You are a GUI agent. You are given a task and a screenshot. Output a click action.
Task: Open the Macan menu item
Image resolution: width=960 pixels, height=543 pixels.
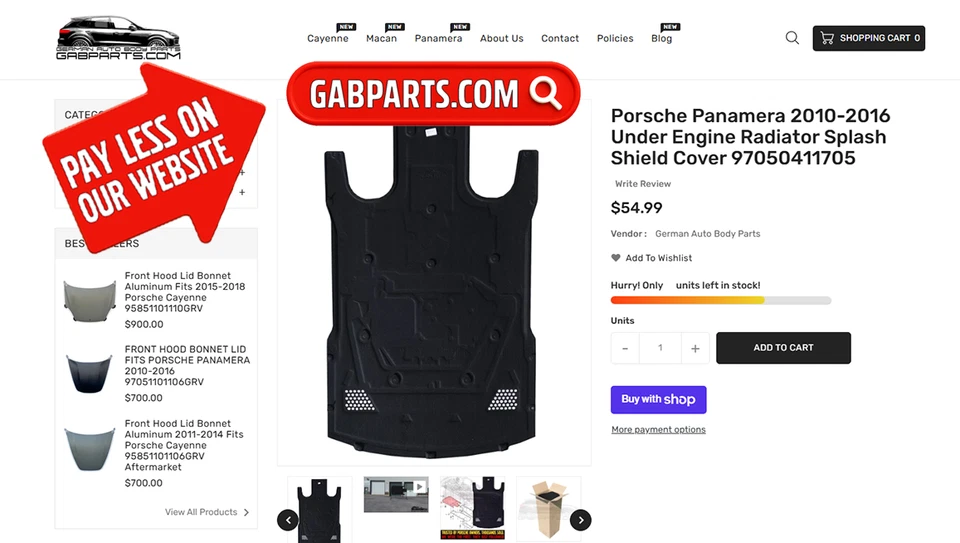click(x=381, y=38)
